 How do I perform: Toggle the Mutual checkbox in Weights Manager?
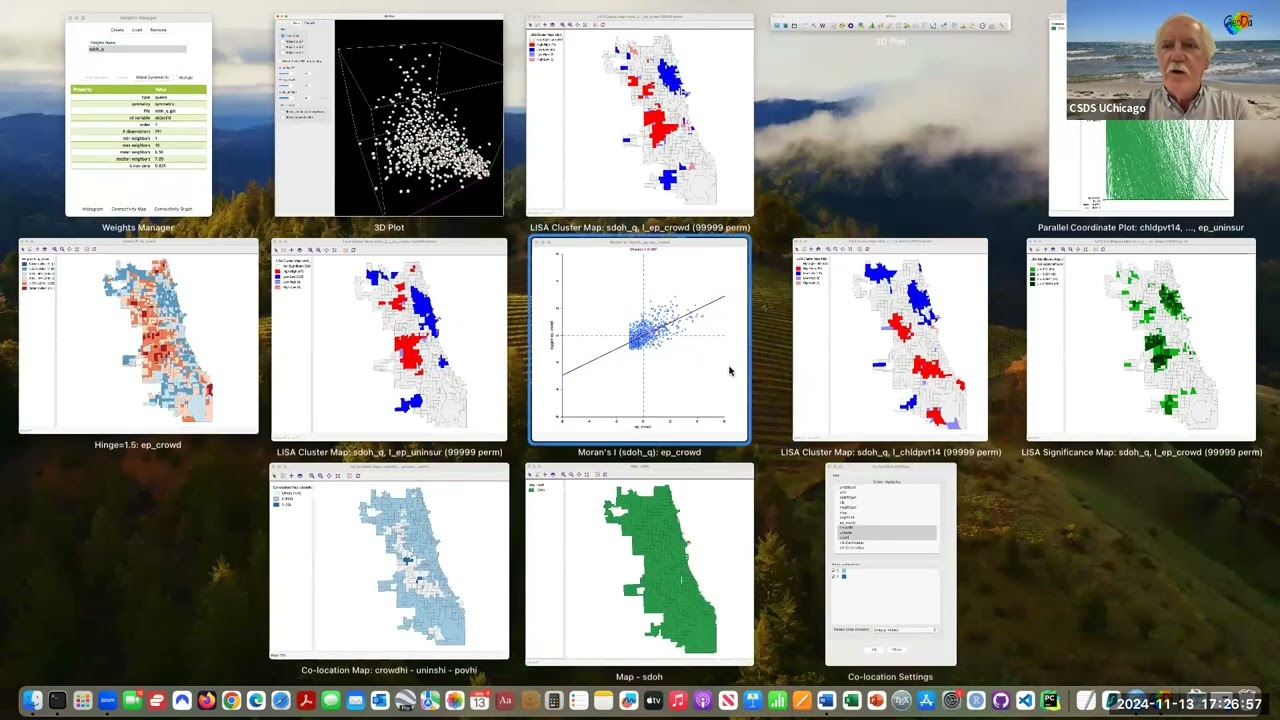pyautogui.click(x=177, y=77)
